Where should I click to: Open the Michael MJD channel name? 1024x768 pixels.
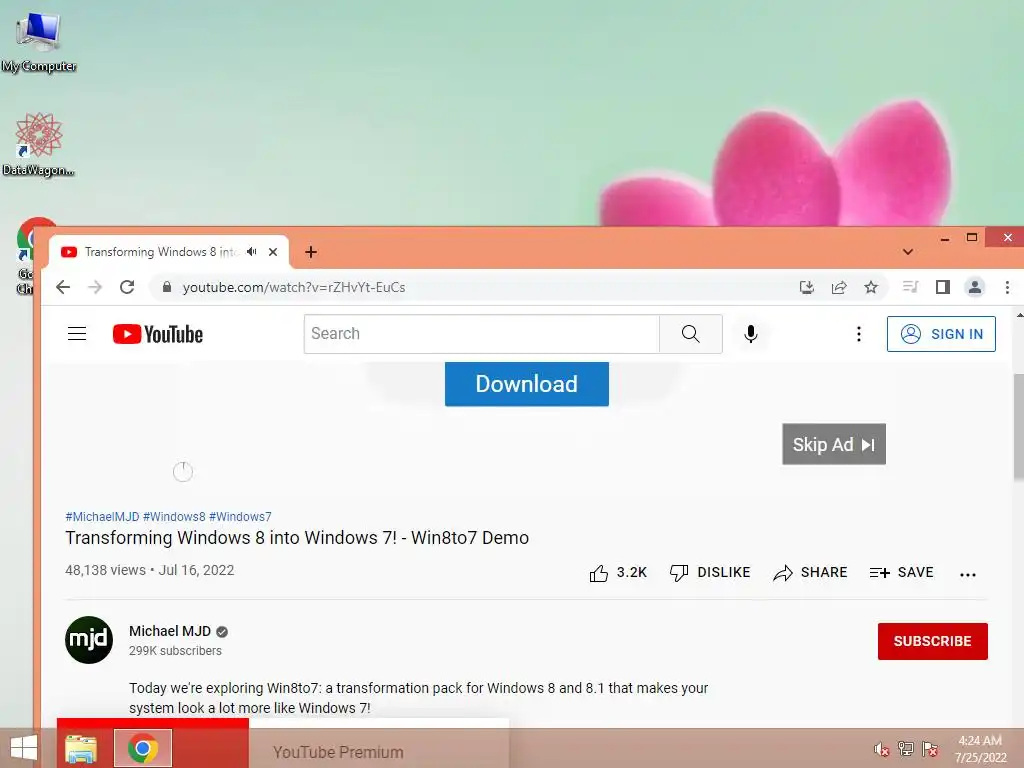coord(170,632)
